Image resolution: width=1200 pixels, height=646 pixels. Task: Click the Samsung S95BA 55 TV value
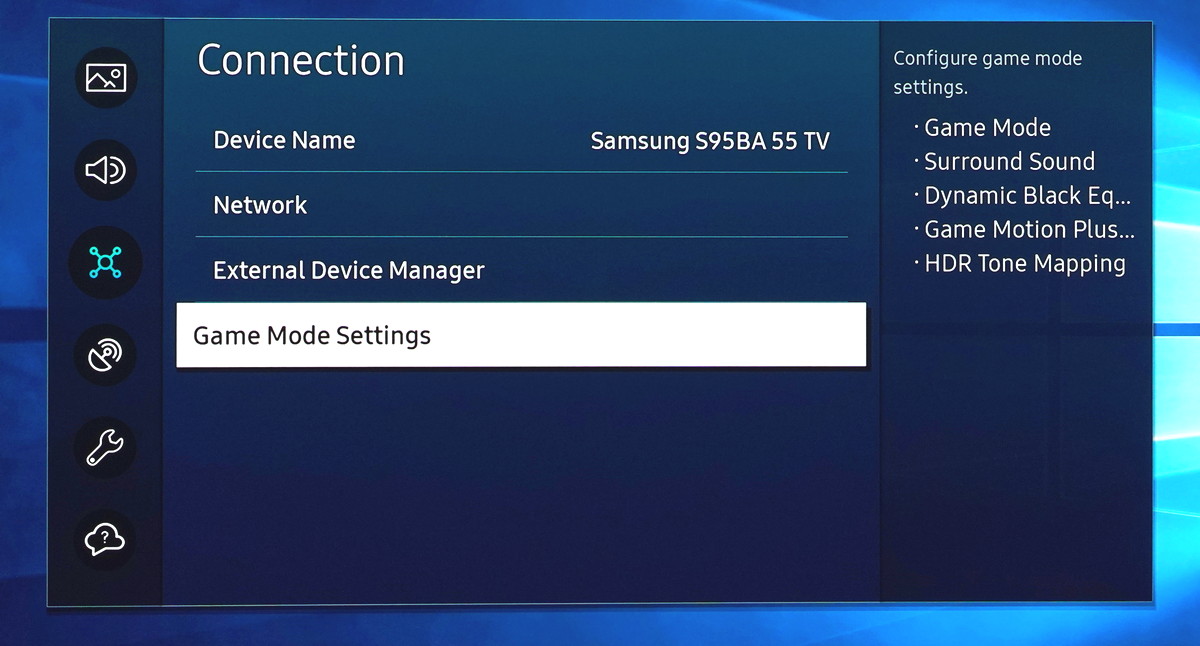pyautogui.click(x=710, y=141)
